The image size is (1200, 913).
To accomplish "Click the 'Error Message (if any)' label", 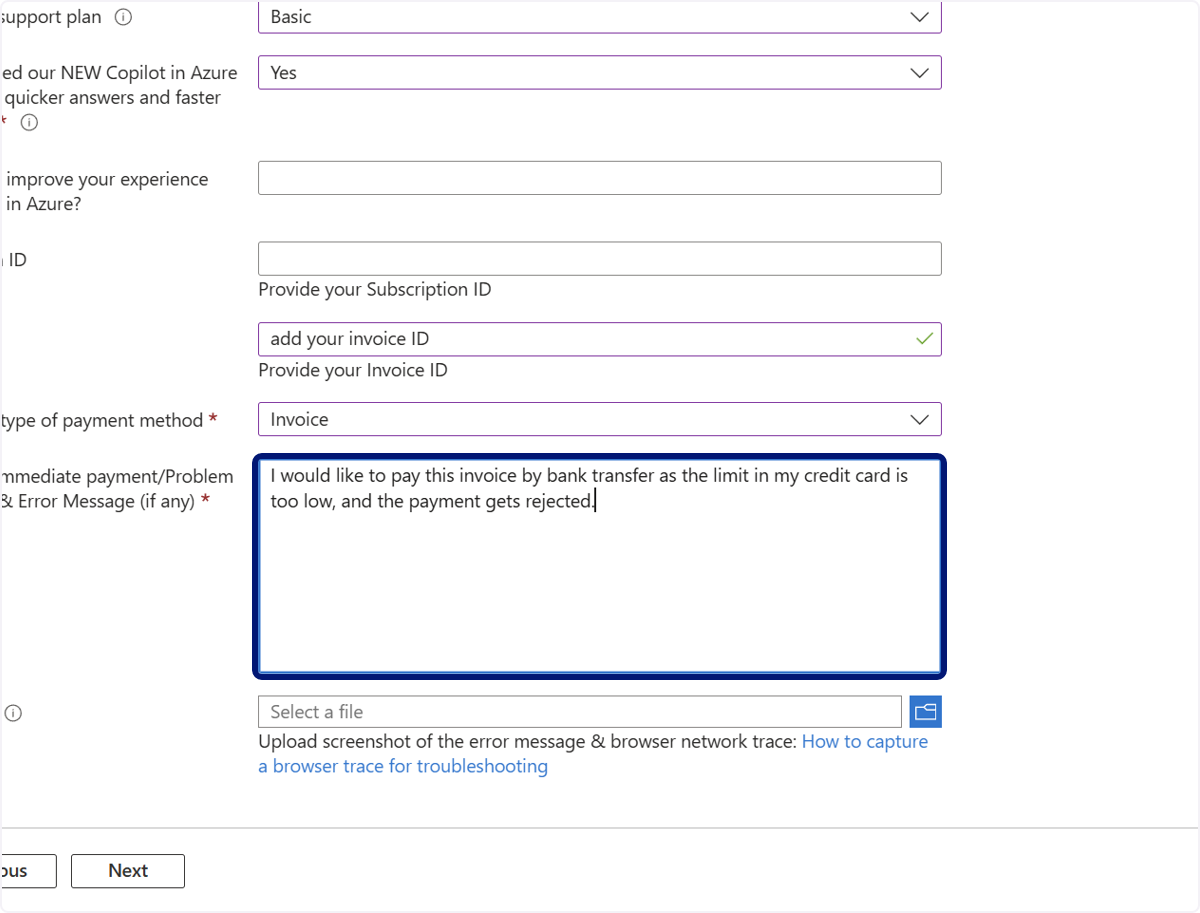I will (x=106, y=501).
